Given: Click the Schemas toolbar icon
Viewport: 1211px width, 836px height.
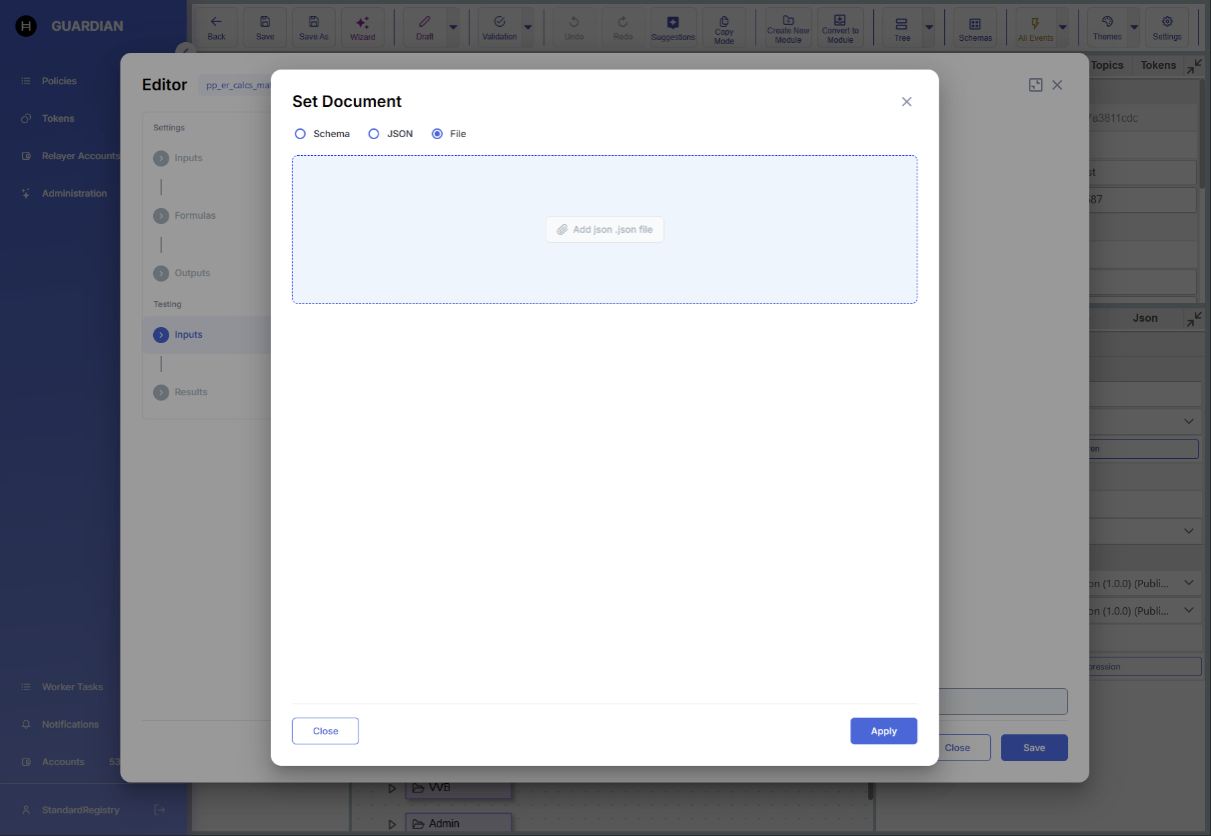Looking at the screenshot, I should click(975, 28).
